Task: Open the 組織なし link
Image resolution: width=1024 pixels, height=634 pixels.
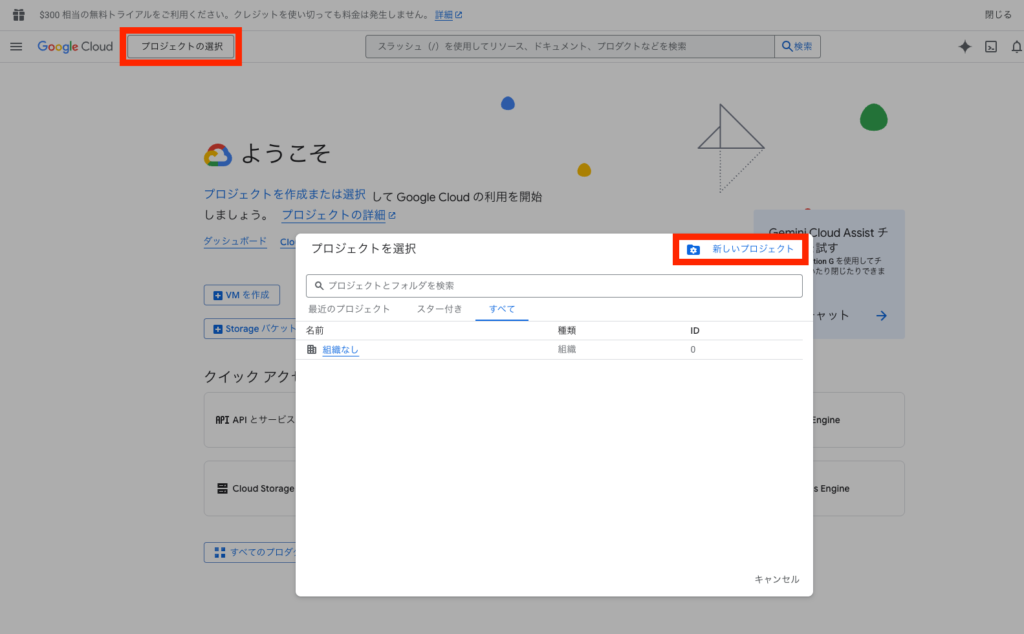Action: click(340, 350)
